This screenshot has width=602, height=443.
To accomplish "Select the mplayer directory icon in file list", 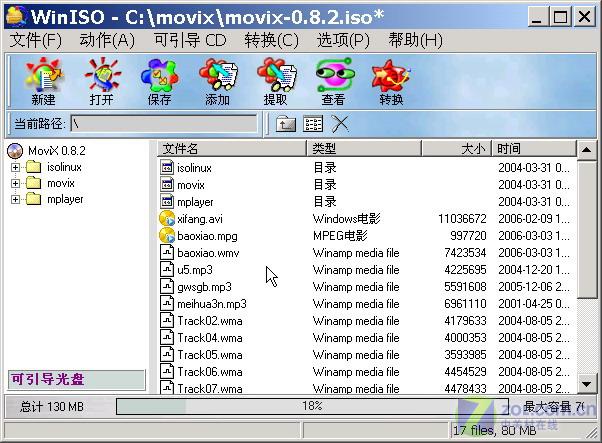I will click(x=167, y=202).
